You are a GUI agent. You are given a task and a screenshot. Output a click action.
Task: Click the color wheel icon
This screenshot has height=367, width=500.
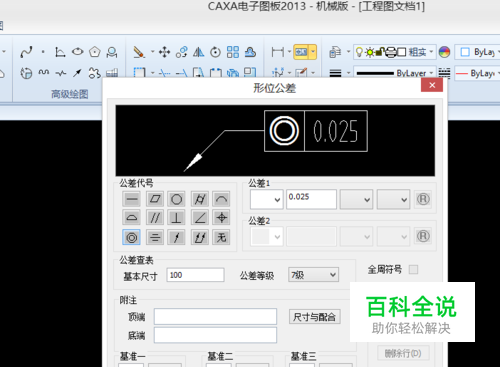click(444, 52)
